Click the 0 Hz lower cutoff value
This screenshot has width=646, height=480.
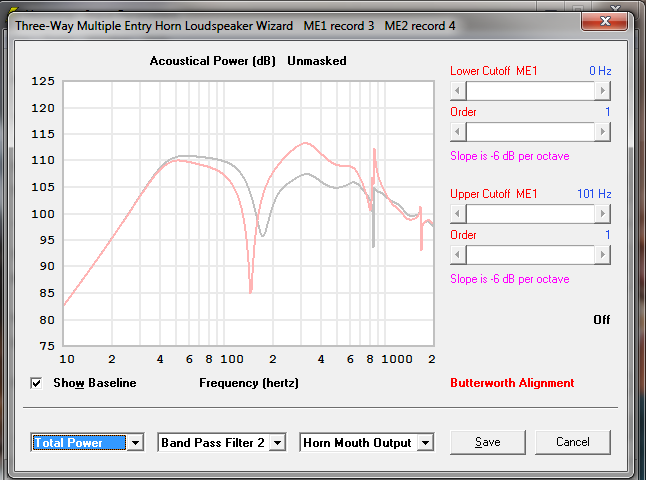[600, 71]
